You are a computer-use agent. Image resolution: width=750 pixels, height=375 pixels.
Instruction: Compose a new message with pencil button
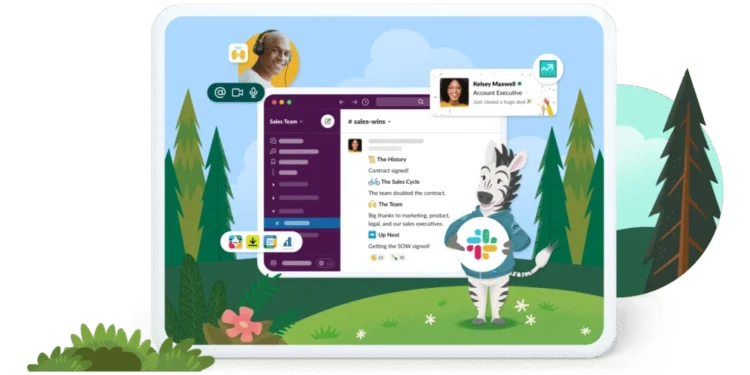[x=328, y=121]
